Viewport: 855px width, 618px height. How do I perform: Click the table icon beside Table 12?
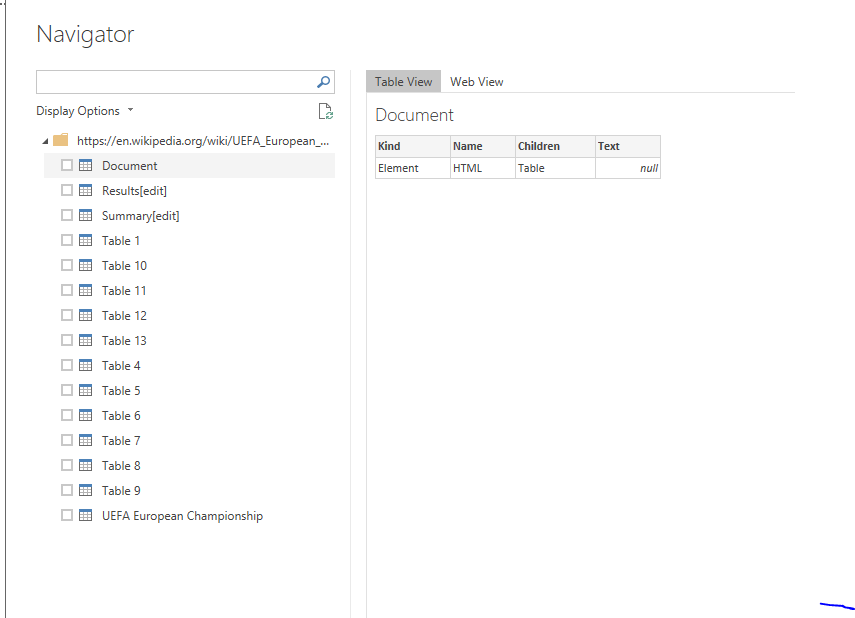click(86, 315)
